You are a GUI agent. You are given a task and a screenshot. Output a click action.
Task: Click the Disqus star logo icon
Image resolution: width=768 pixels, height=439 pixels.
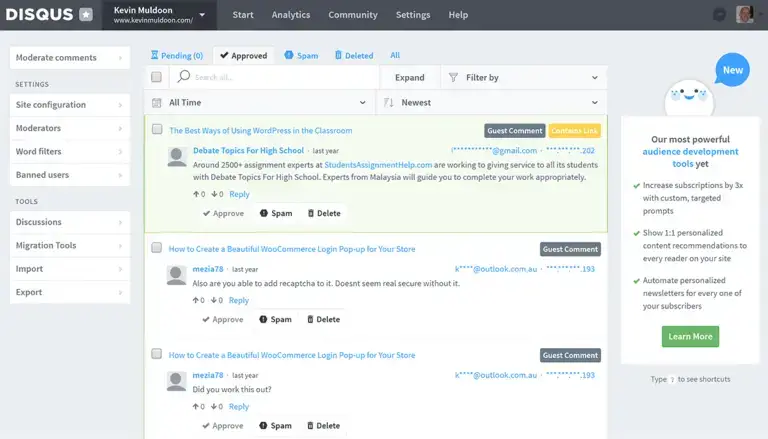point(86,15)
